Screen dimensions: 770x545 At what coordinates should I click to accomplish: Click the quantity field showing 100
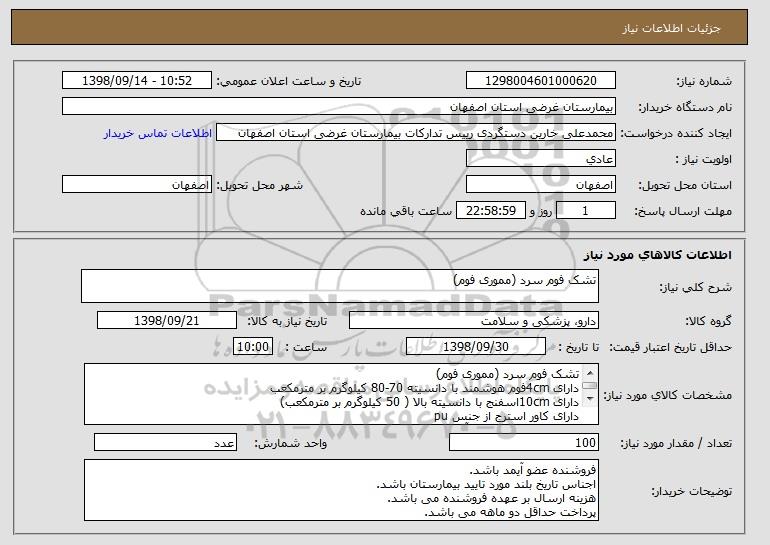point(524,442)
